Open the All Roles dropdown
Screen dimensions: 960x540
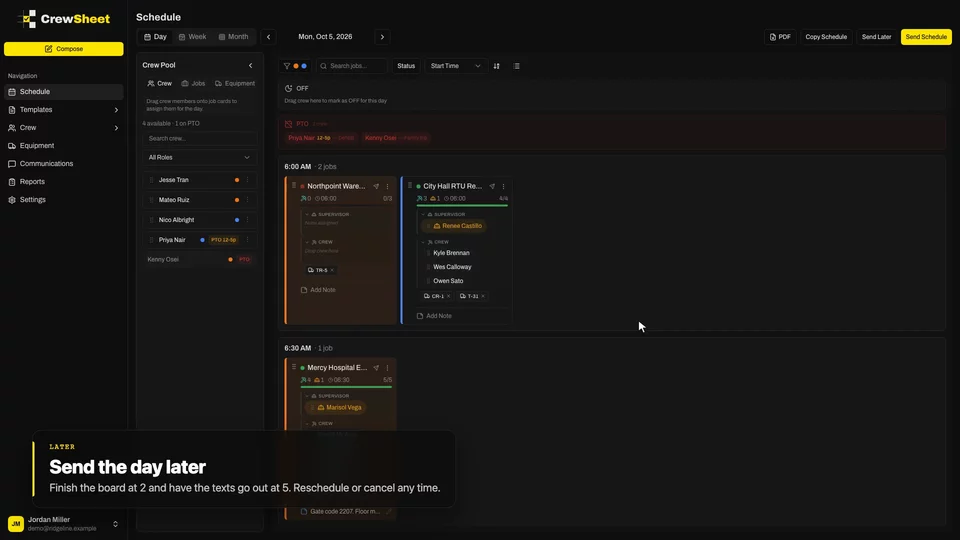tap(200, 157)
